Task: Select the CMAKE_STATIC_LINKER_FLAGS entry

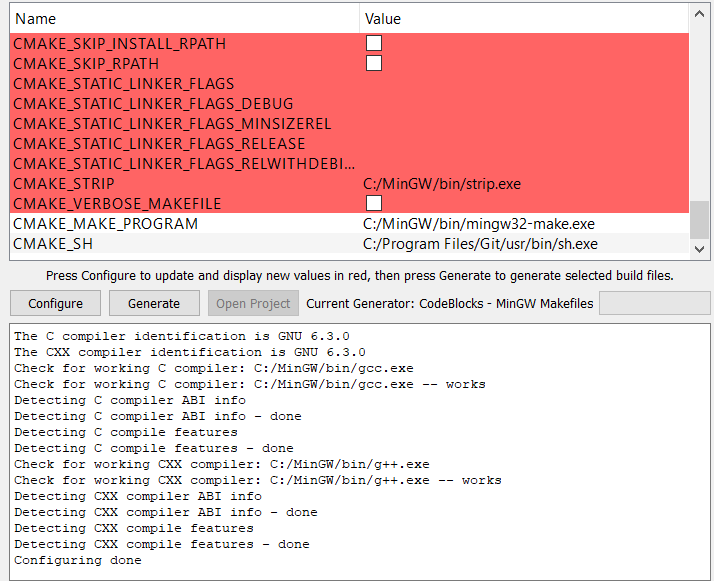Action: [124, 84]
